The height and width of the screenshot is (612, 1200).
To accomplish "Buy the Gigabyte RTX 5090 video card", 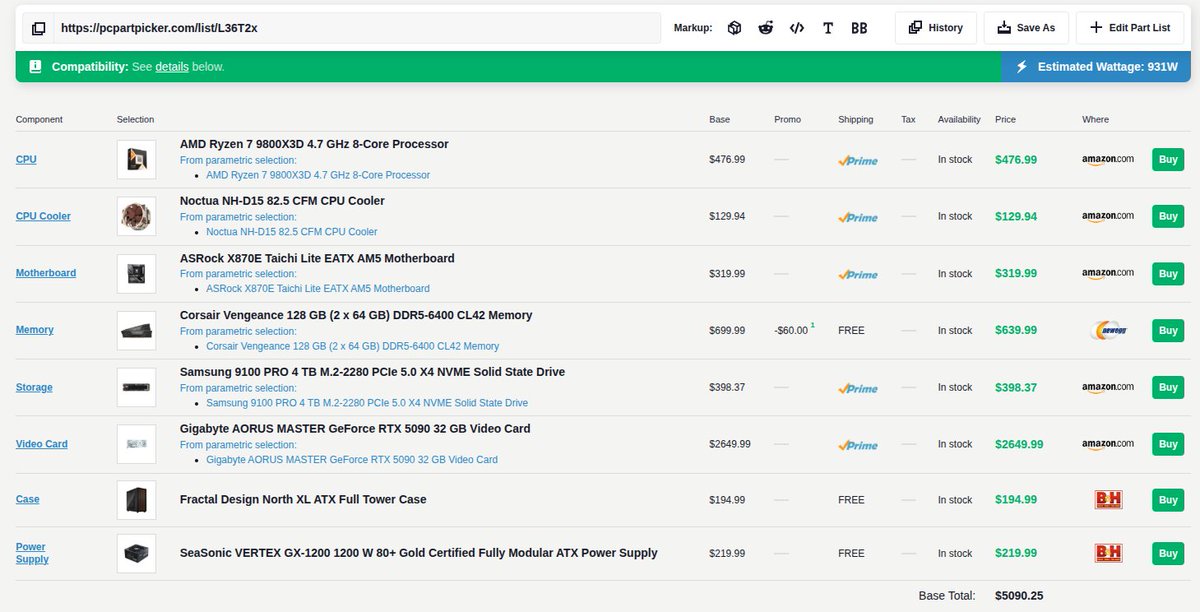I will [x=1168, y=444].
